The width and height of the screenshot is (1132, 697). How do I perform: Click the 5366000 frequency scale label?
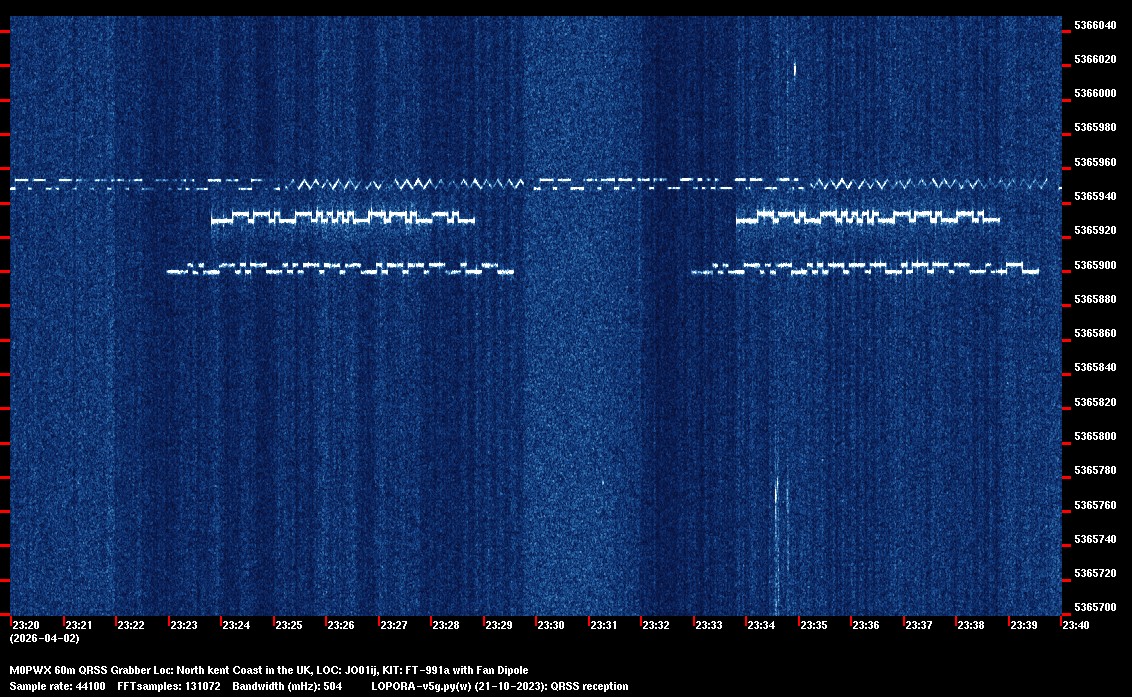1095,93
